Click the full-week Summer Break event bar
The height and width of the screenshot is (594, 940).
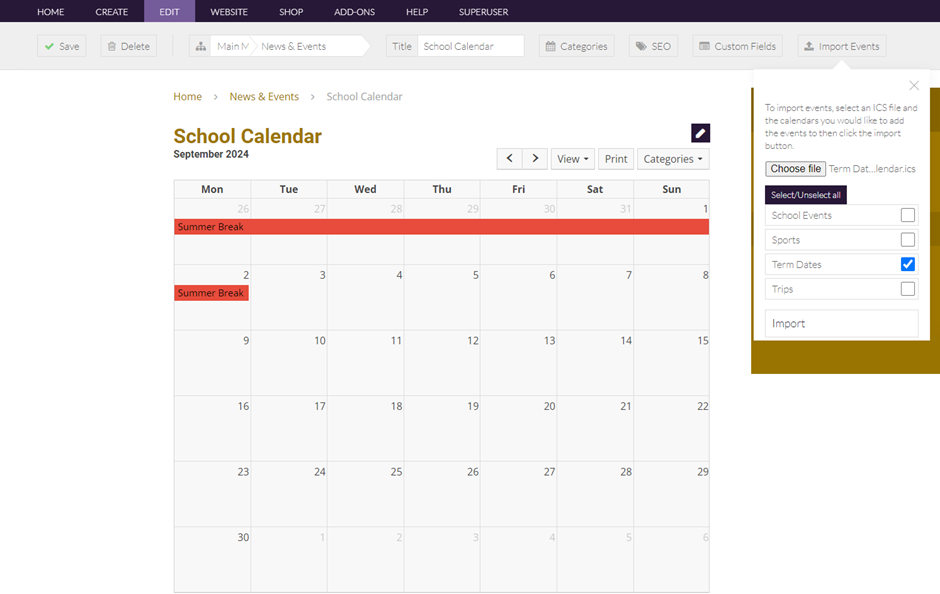[442, 227]
